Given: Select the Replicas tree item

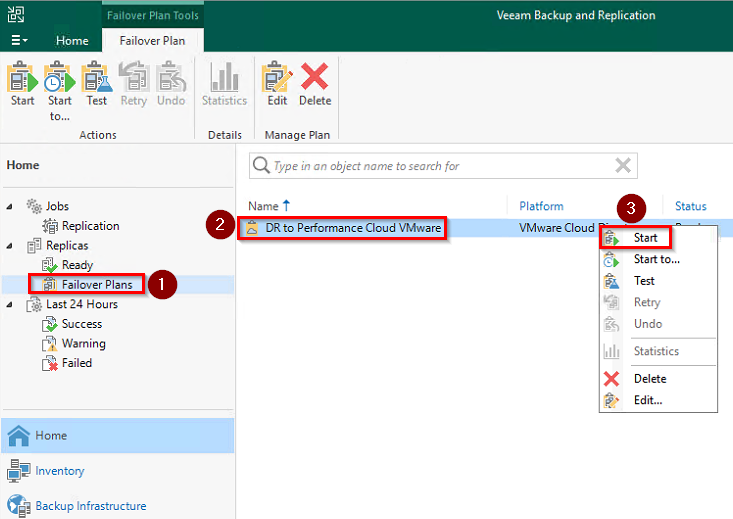Looking at the screenshot, I should tap(67, 245).
